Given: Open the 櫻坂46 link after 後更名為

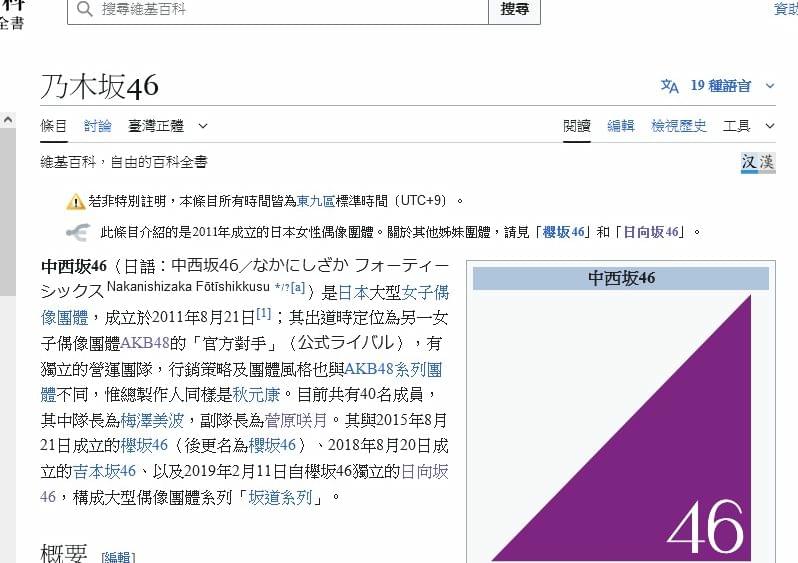Looking at the screenshot, I should [272, 445].
